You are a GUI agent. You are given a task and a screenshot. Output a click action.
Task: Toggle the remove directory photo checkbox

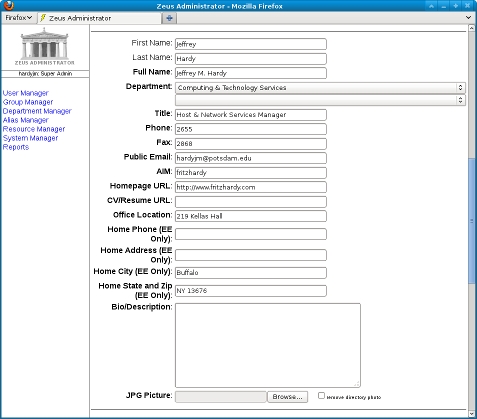tap(321, 395)
